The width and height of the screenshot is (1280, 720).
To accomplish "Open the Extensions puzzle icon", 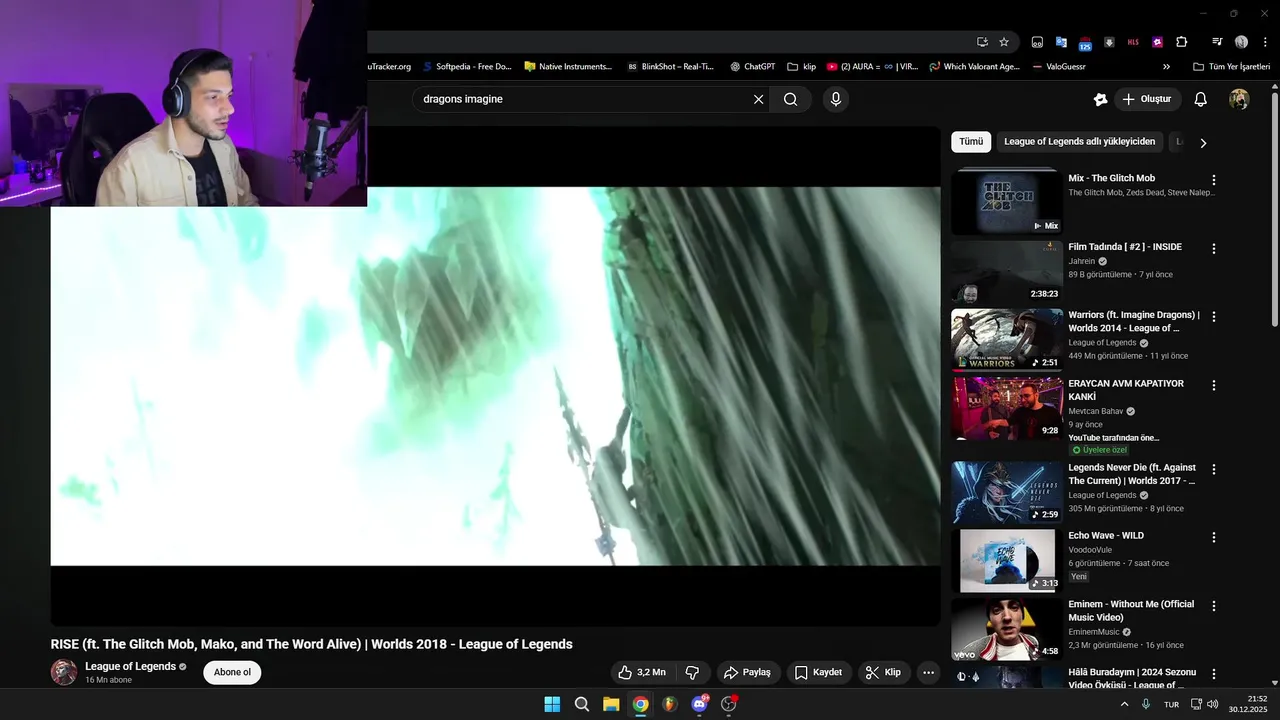I will 1181,42.
